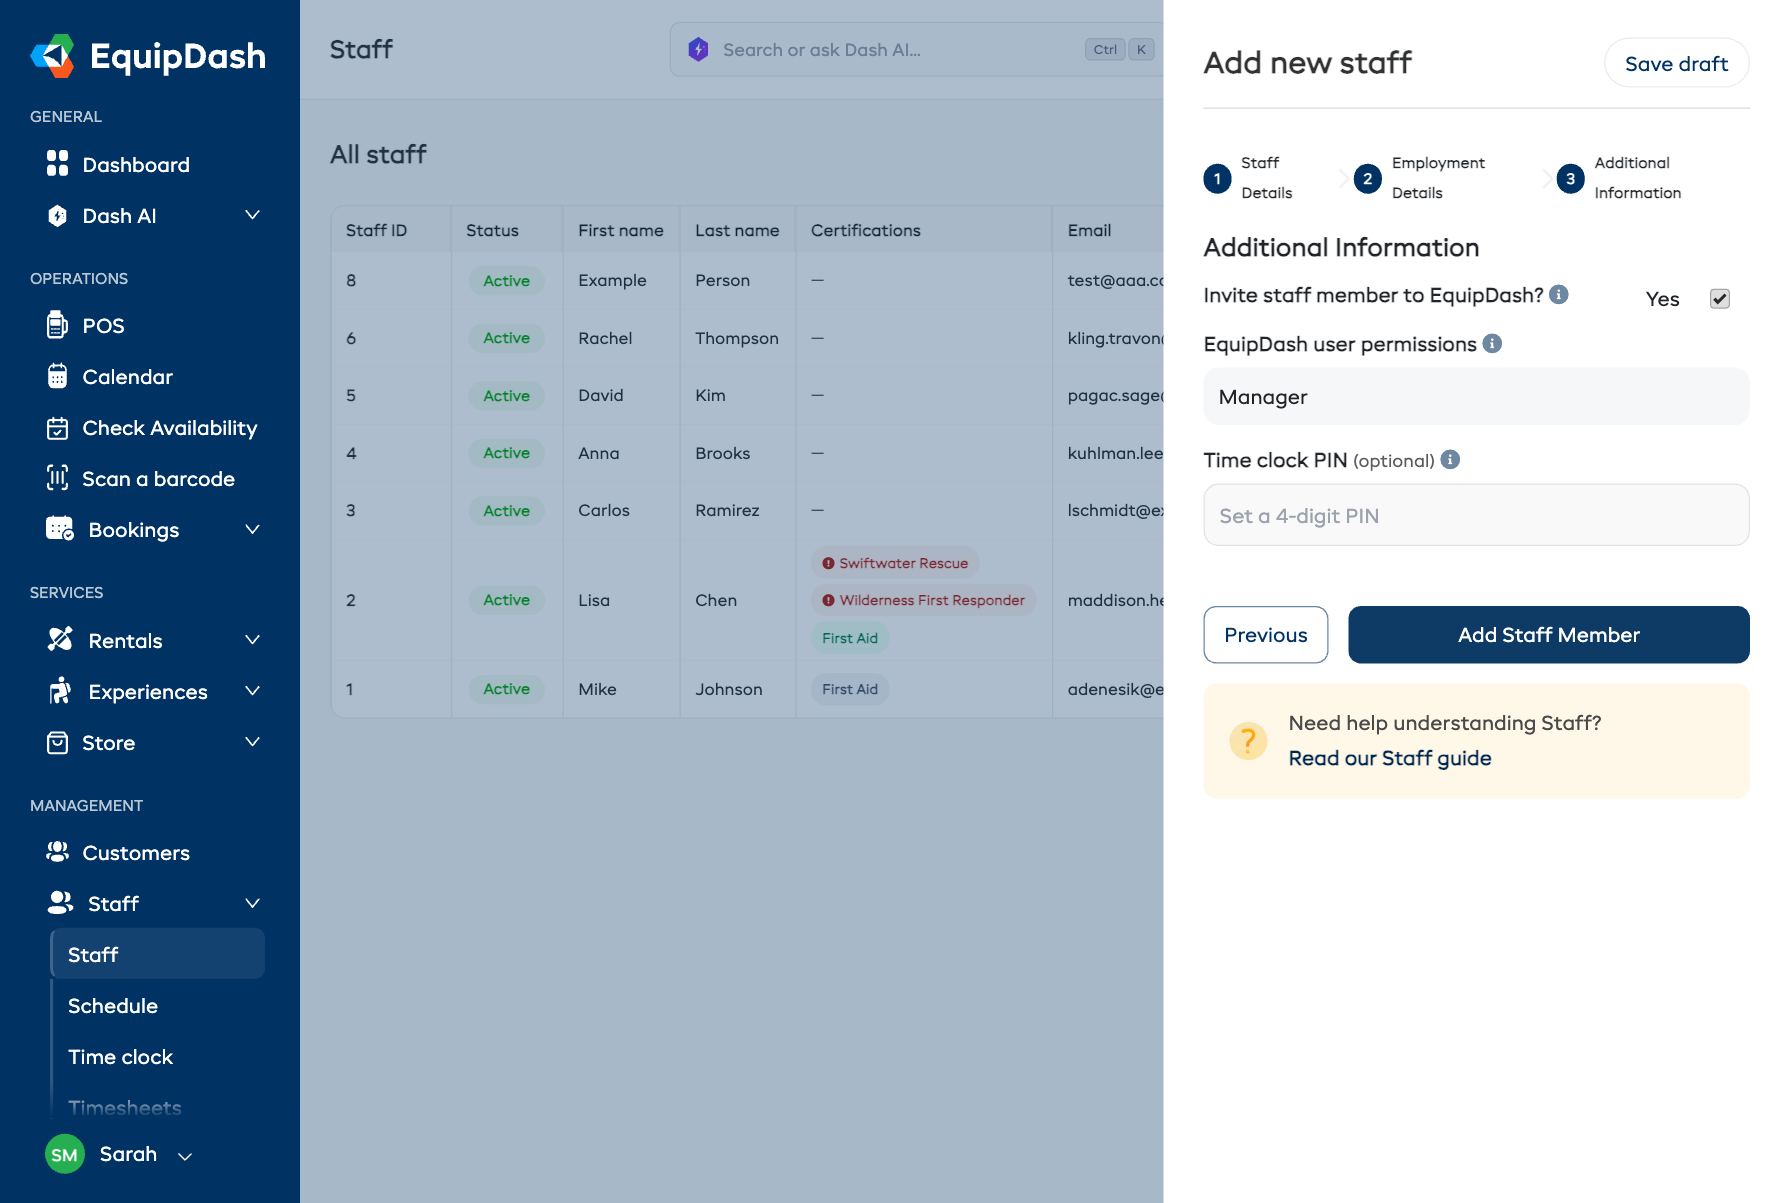Open the Timesheets submenu item
Viewport: 1790px width, 1203px height.
pos(125,1107)
